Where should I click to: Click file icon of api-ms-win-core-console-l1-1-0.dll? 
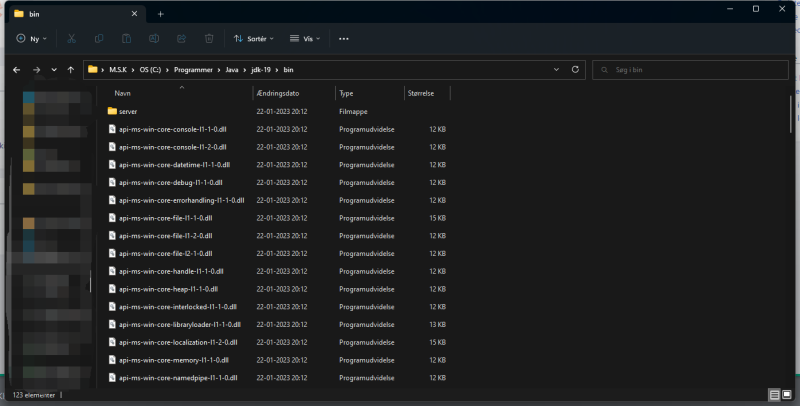click(x=112, y=129)
